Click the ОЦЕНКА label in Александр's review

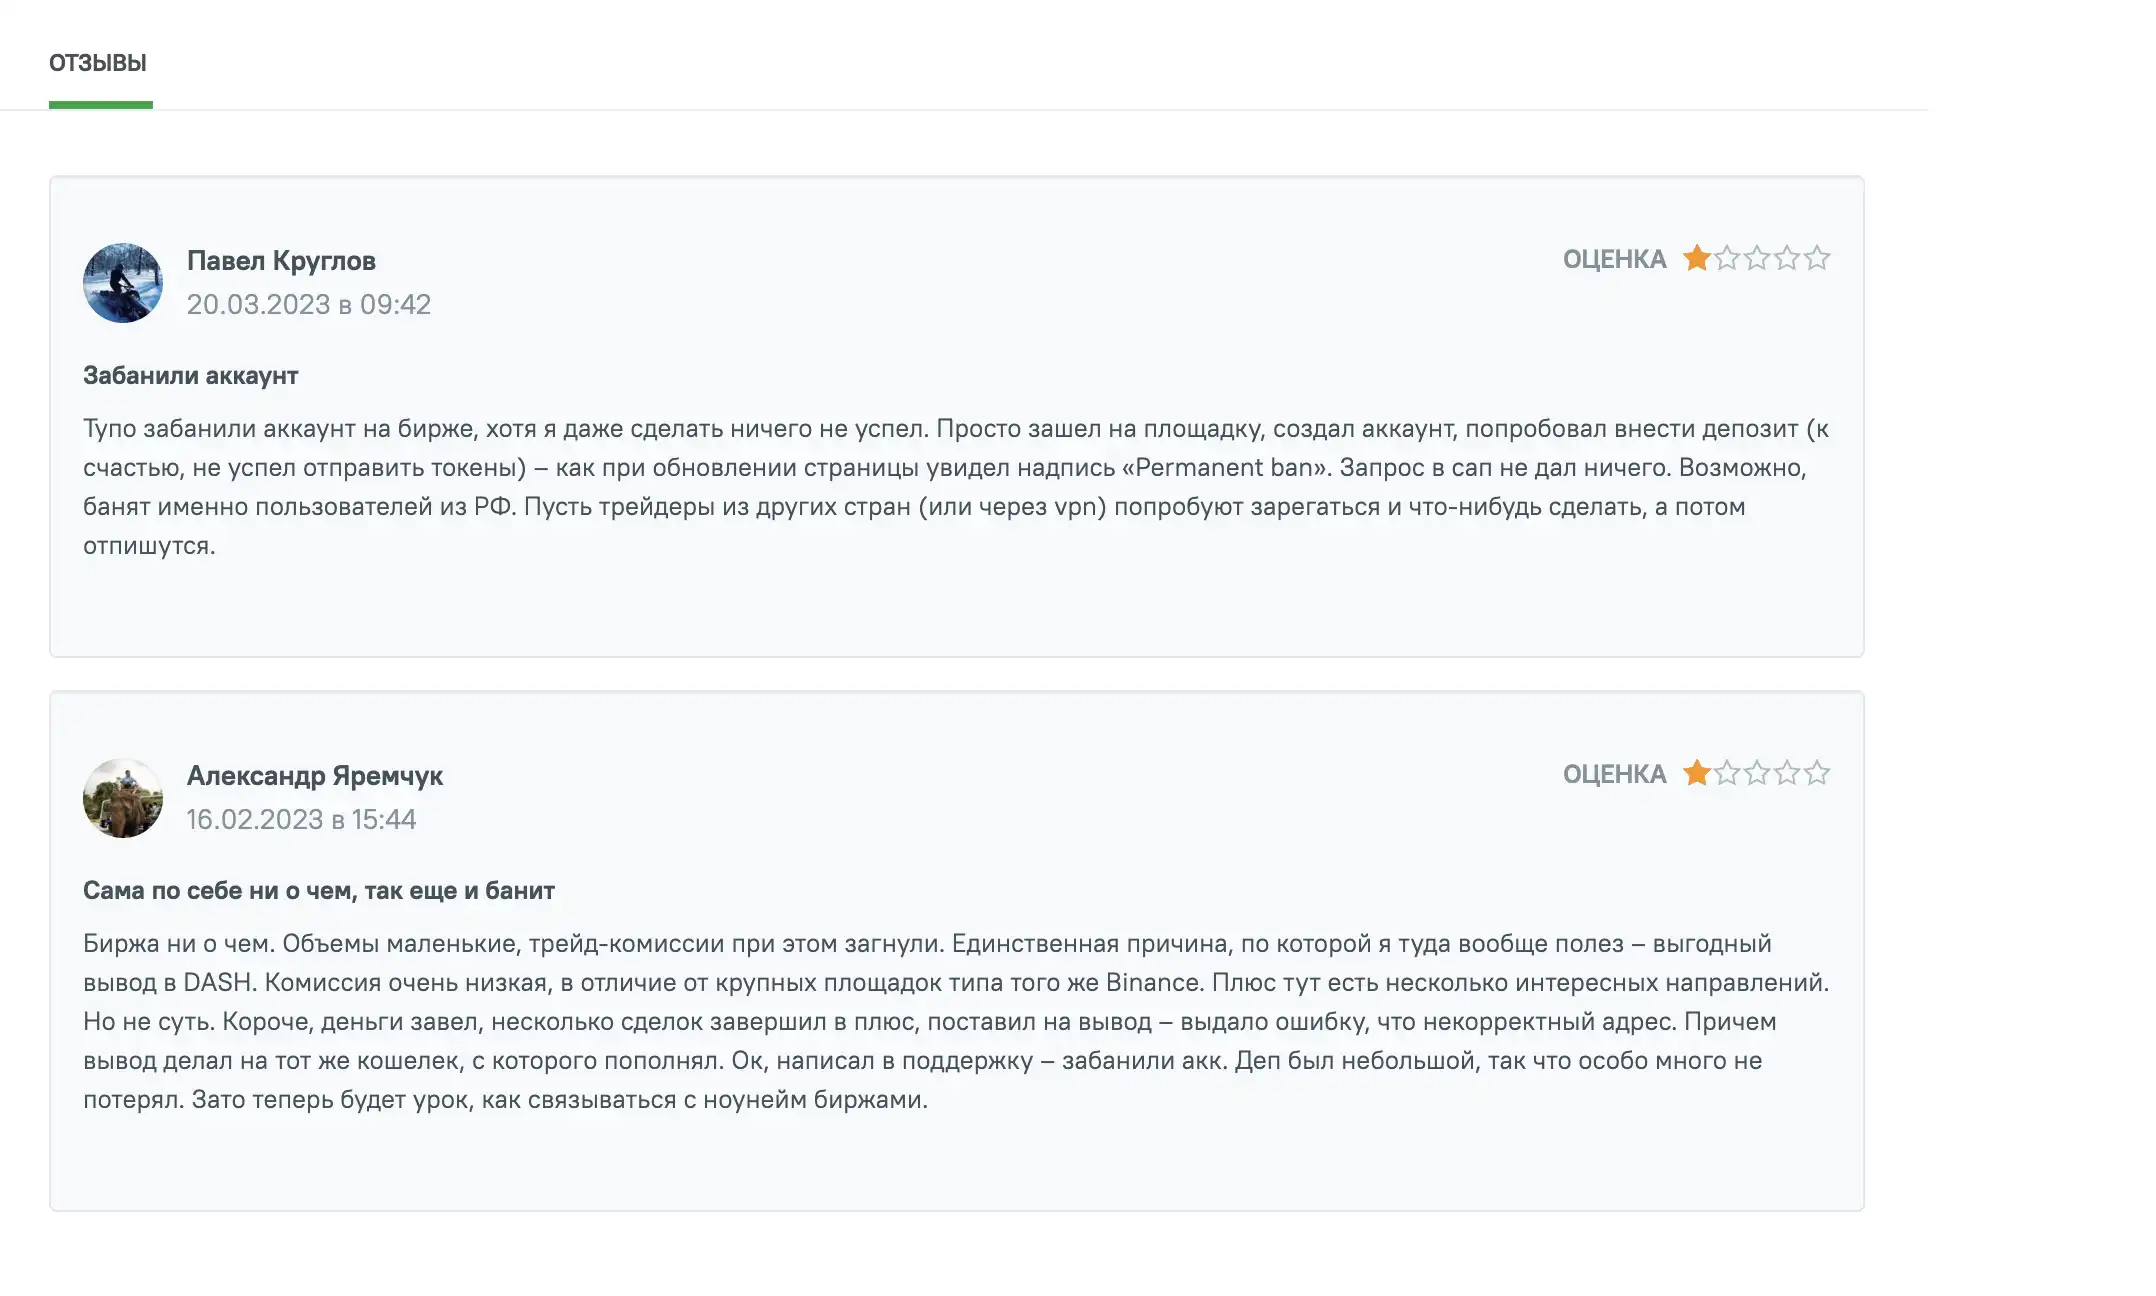1614,774
